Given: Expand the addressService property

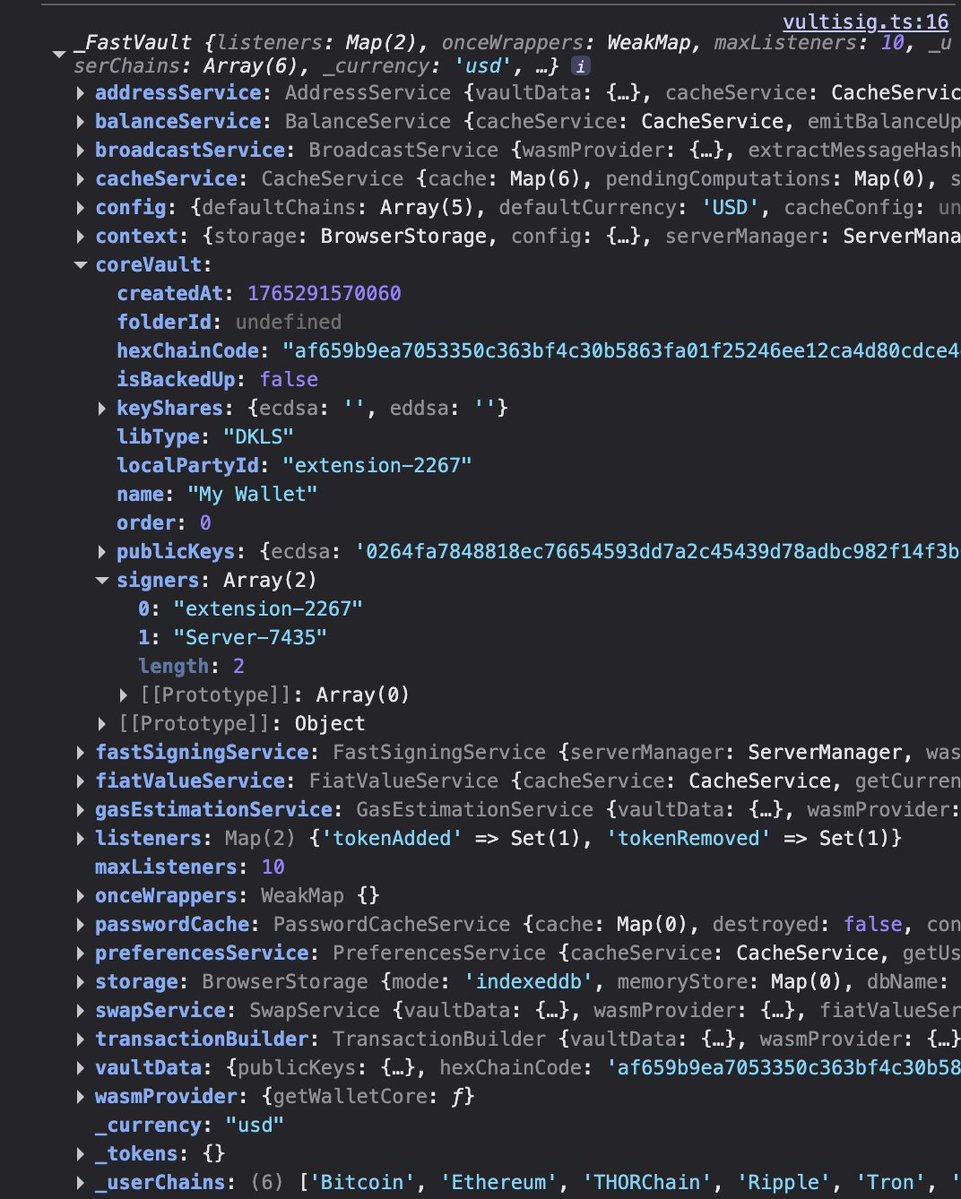Looking at the screenshot, I should click(80, 93).
